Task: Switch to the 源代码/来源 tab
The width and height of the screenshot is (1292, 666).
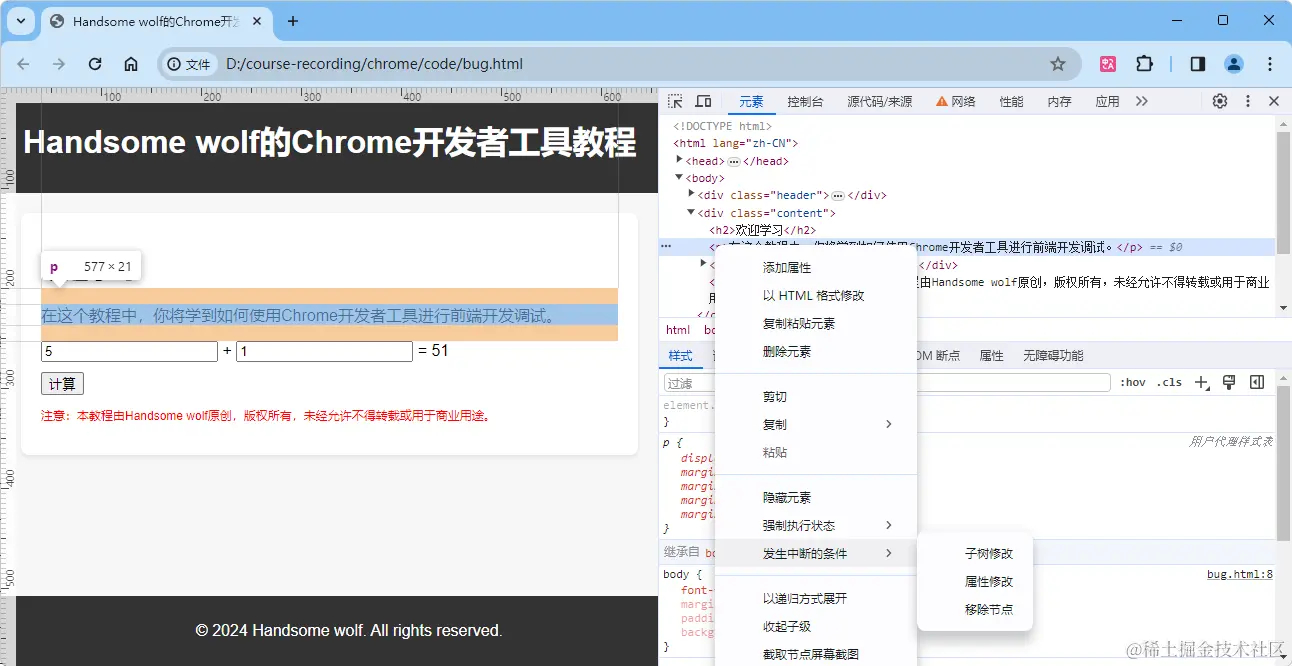Action: (x=879, y=101)
